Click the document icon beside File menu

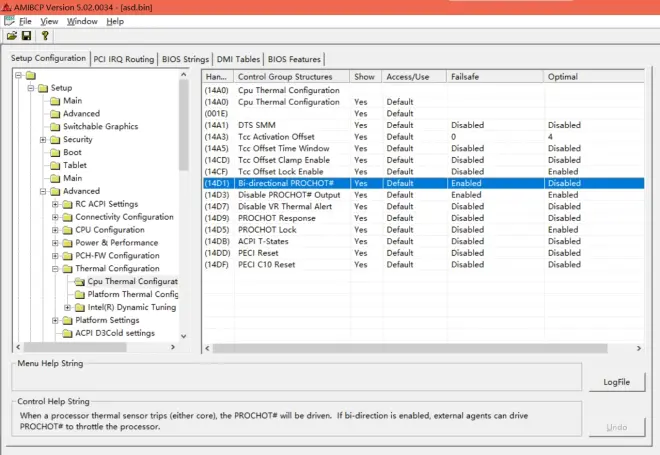[x=9, y=21]
